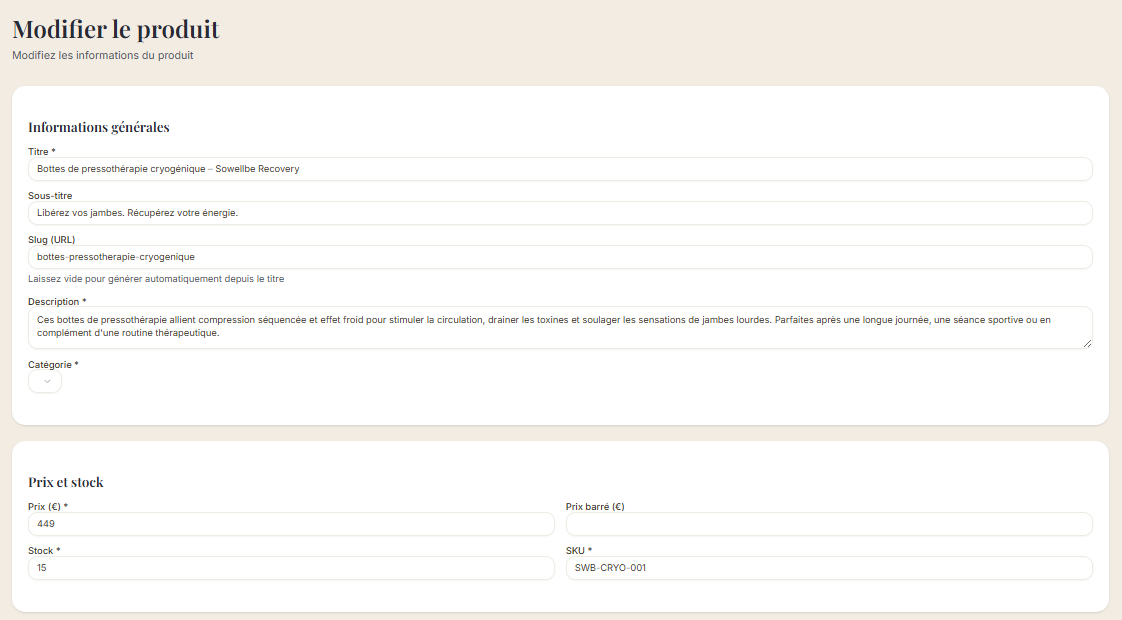This screenshot has height=620, width=1122.
Task: Click the Titre input field
Action: tap(560, 169)
